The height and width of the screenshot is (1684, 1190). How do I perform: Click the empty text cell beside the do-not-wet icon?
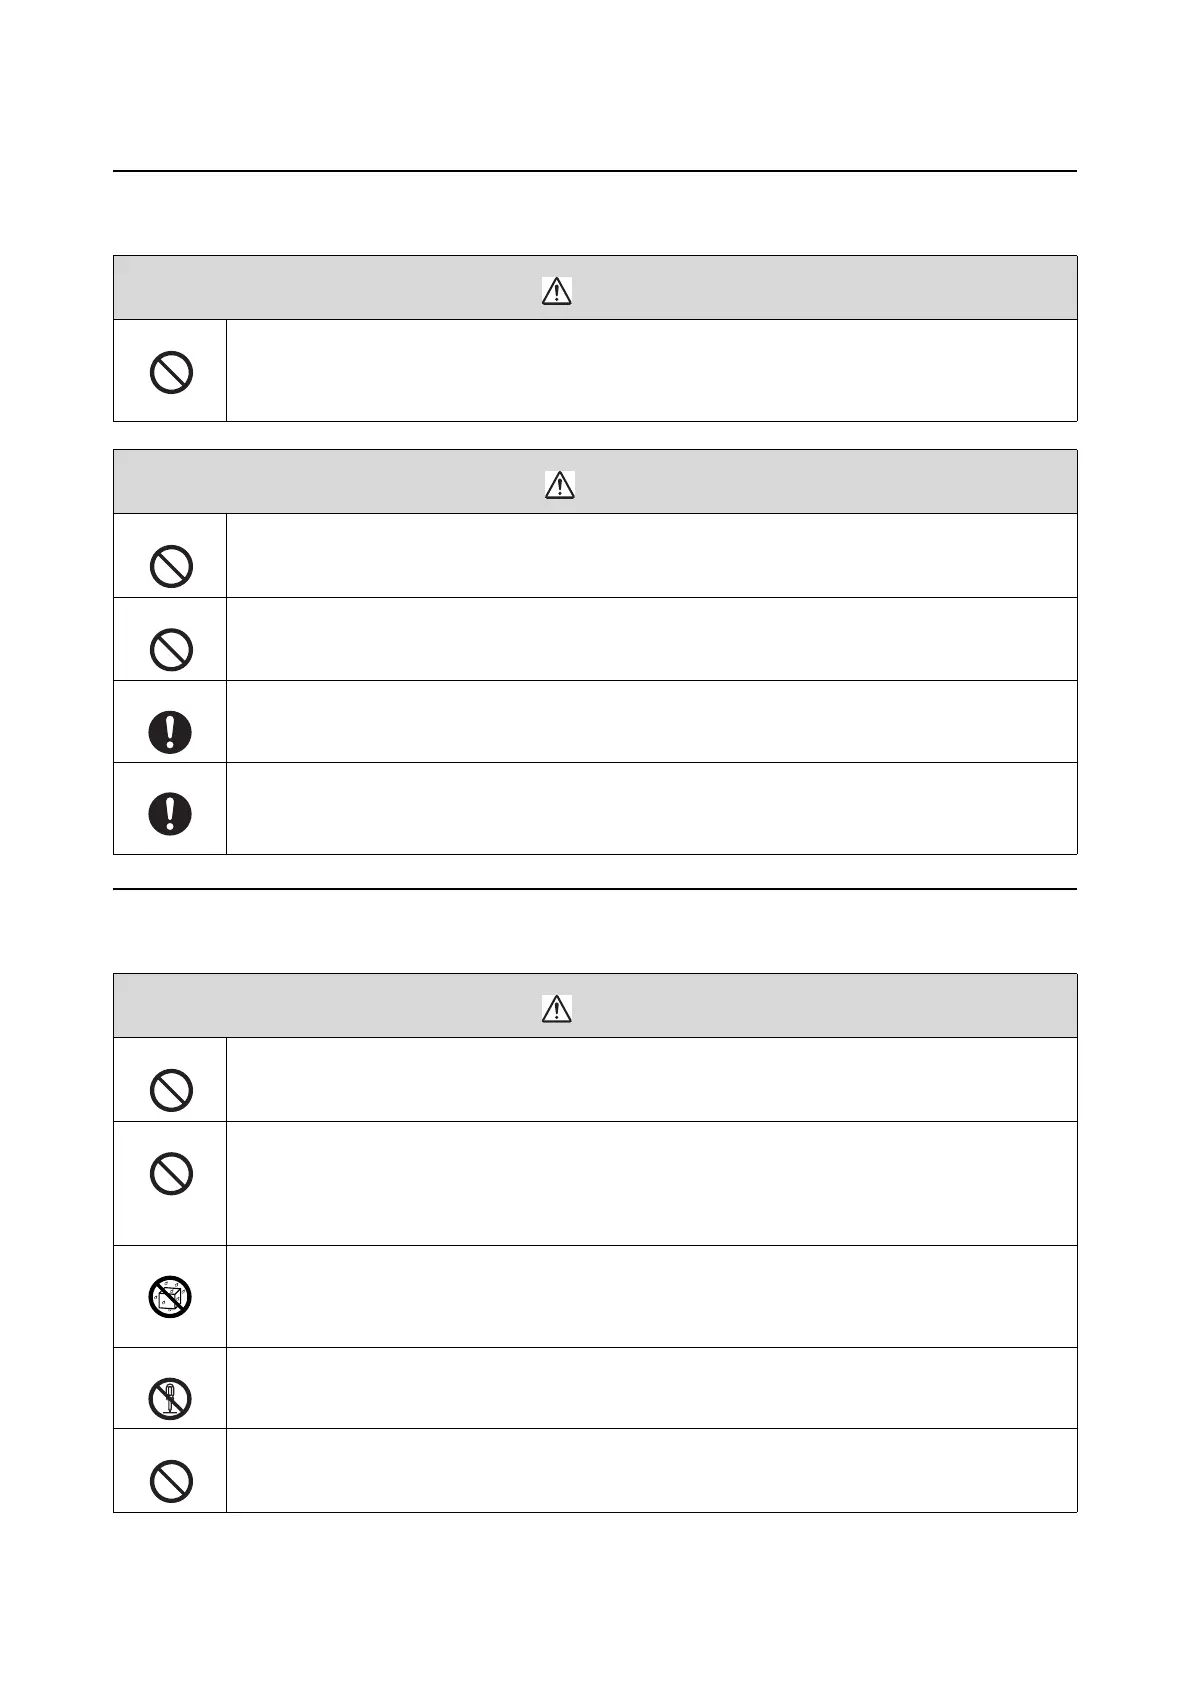point(652,1296)
